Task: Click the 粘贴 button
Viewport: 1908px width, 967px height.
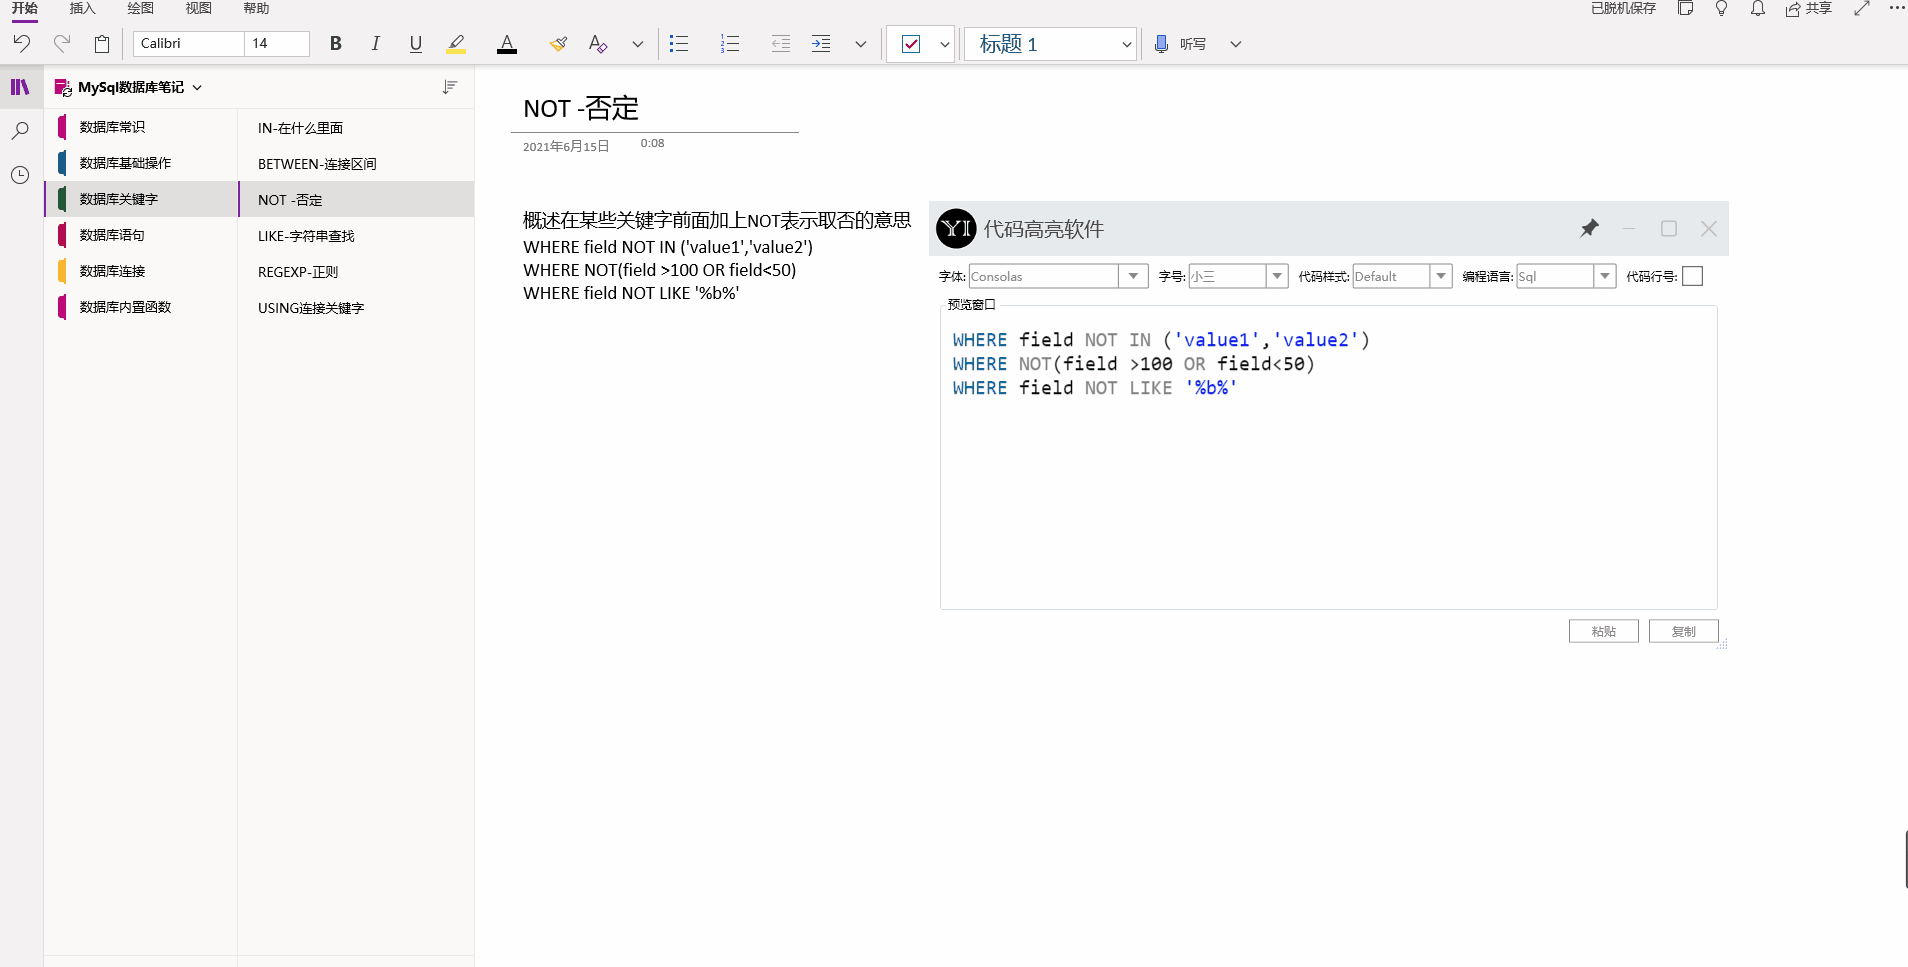Action: click(1603, 631)
